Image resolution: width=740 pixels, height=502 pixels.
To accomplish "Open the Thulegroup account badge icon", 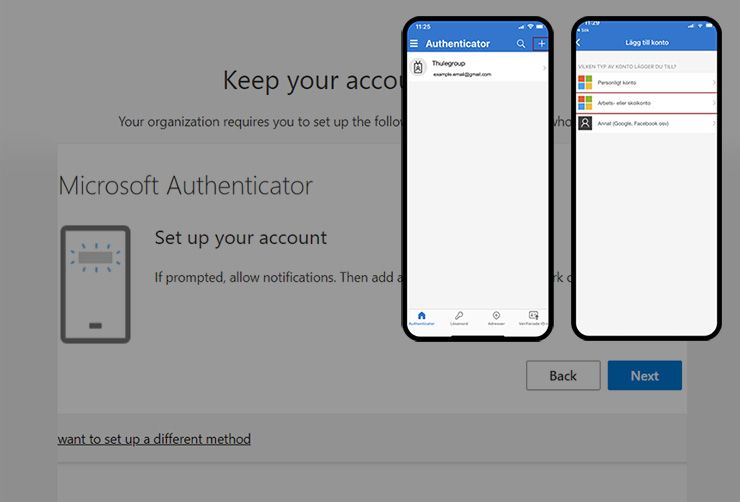I will click(418, 67).
